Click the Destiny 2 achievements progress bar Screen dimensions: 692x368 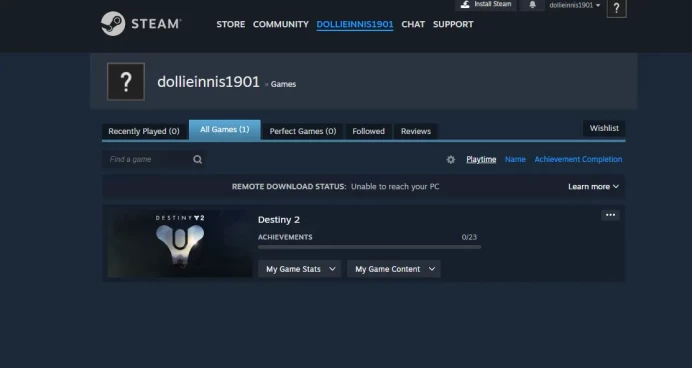coord(369,247)
